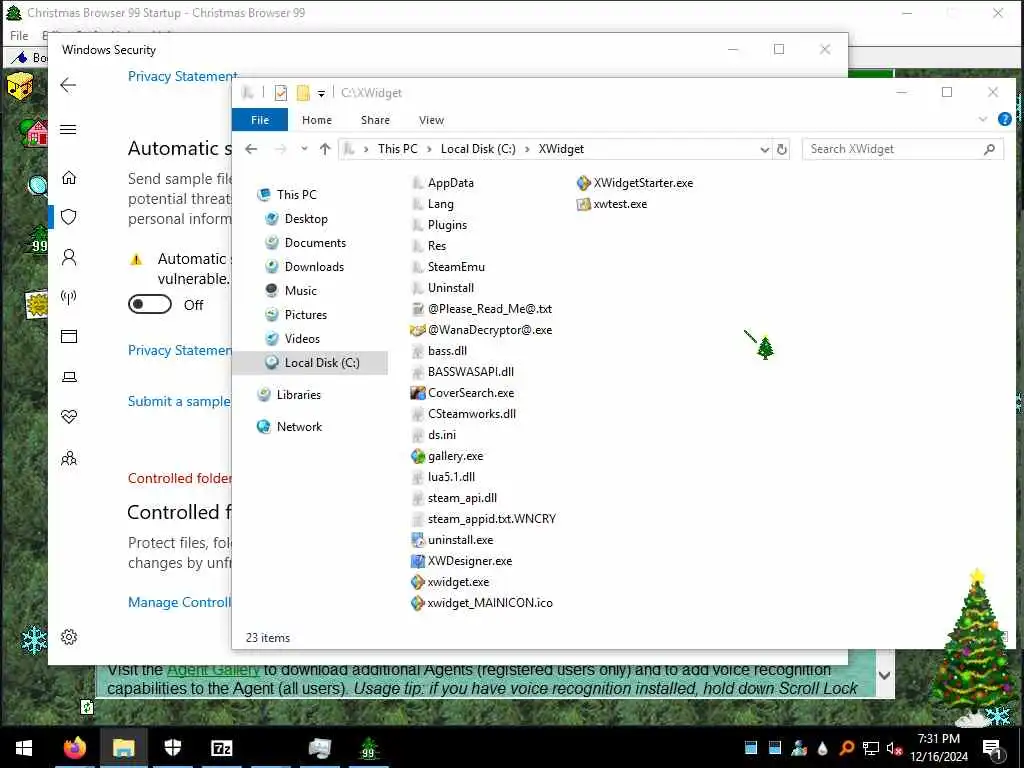Expand the Explorer ribbon chevron
The image size is (1024, 768).
click(982, 120)
